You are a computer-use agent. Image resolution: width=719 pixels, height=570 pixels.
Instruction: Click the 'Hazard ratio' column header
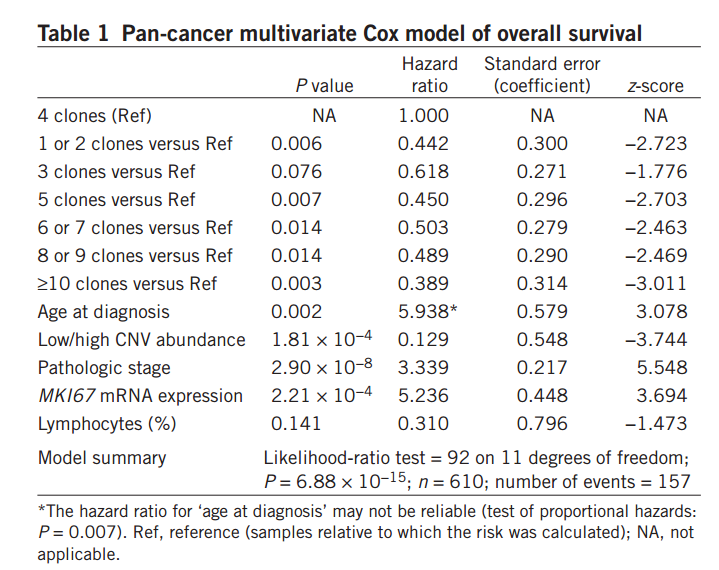pyautogui.click(x=430, y=75)
